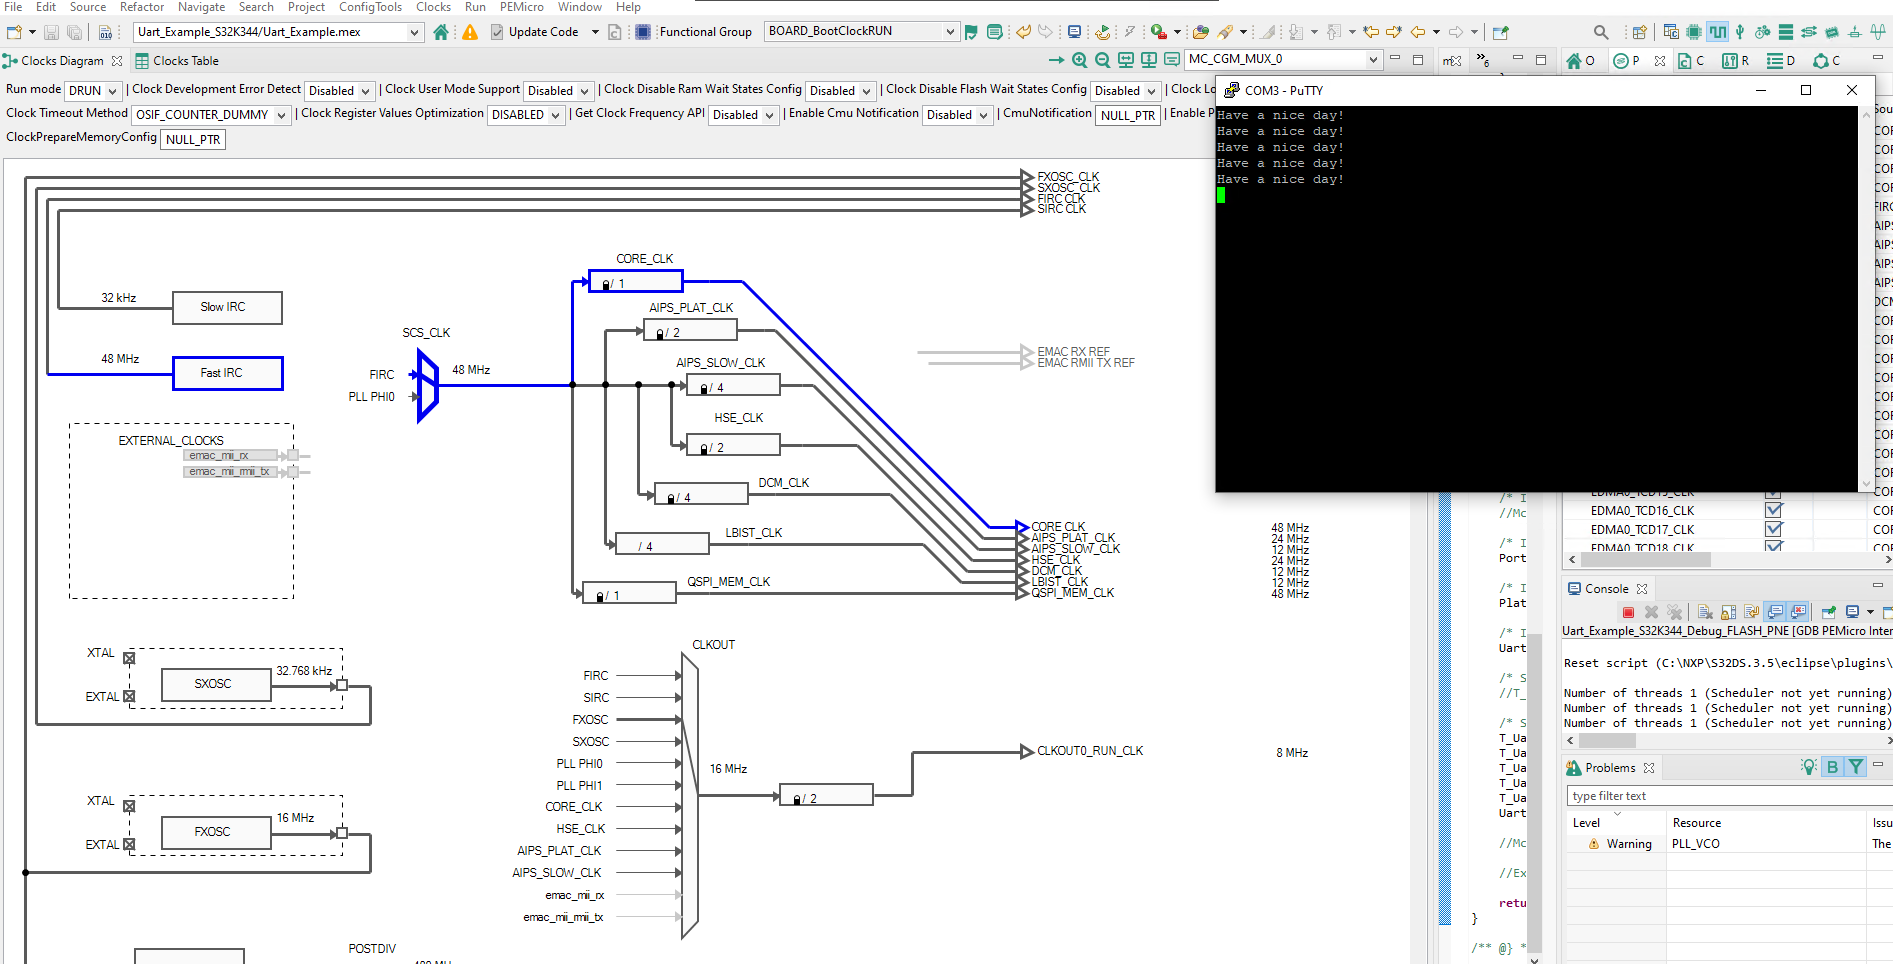Select the zoom in tool above the clocks diagram
This screenshot has width=1893, height=964.
tap(1079, 60)
